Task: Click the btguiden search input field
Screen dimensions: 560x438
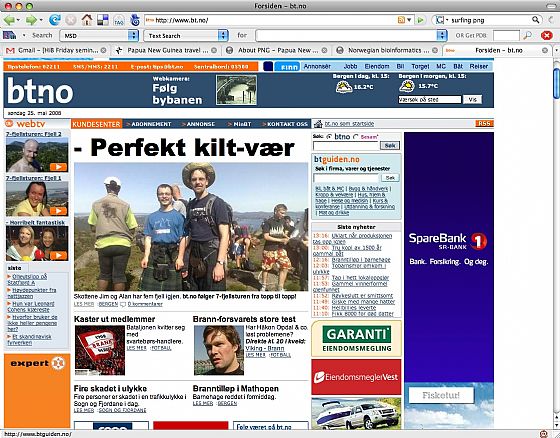Action: 346,178
